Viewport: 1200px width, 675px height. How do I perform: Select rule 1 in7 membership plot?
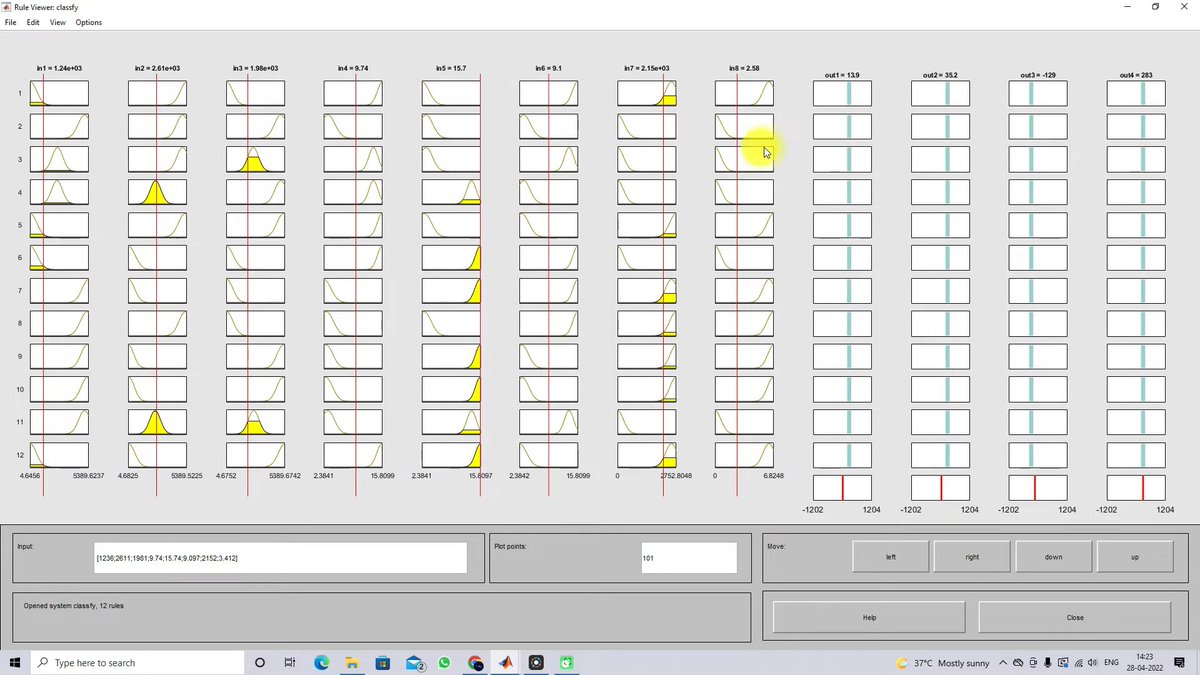click(647, 94)
